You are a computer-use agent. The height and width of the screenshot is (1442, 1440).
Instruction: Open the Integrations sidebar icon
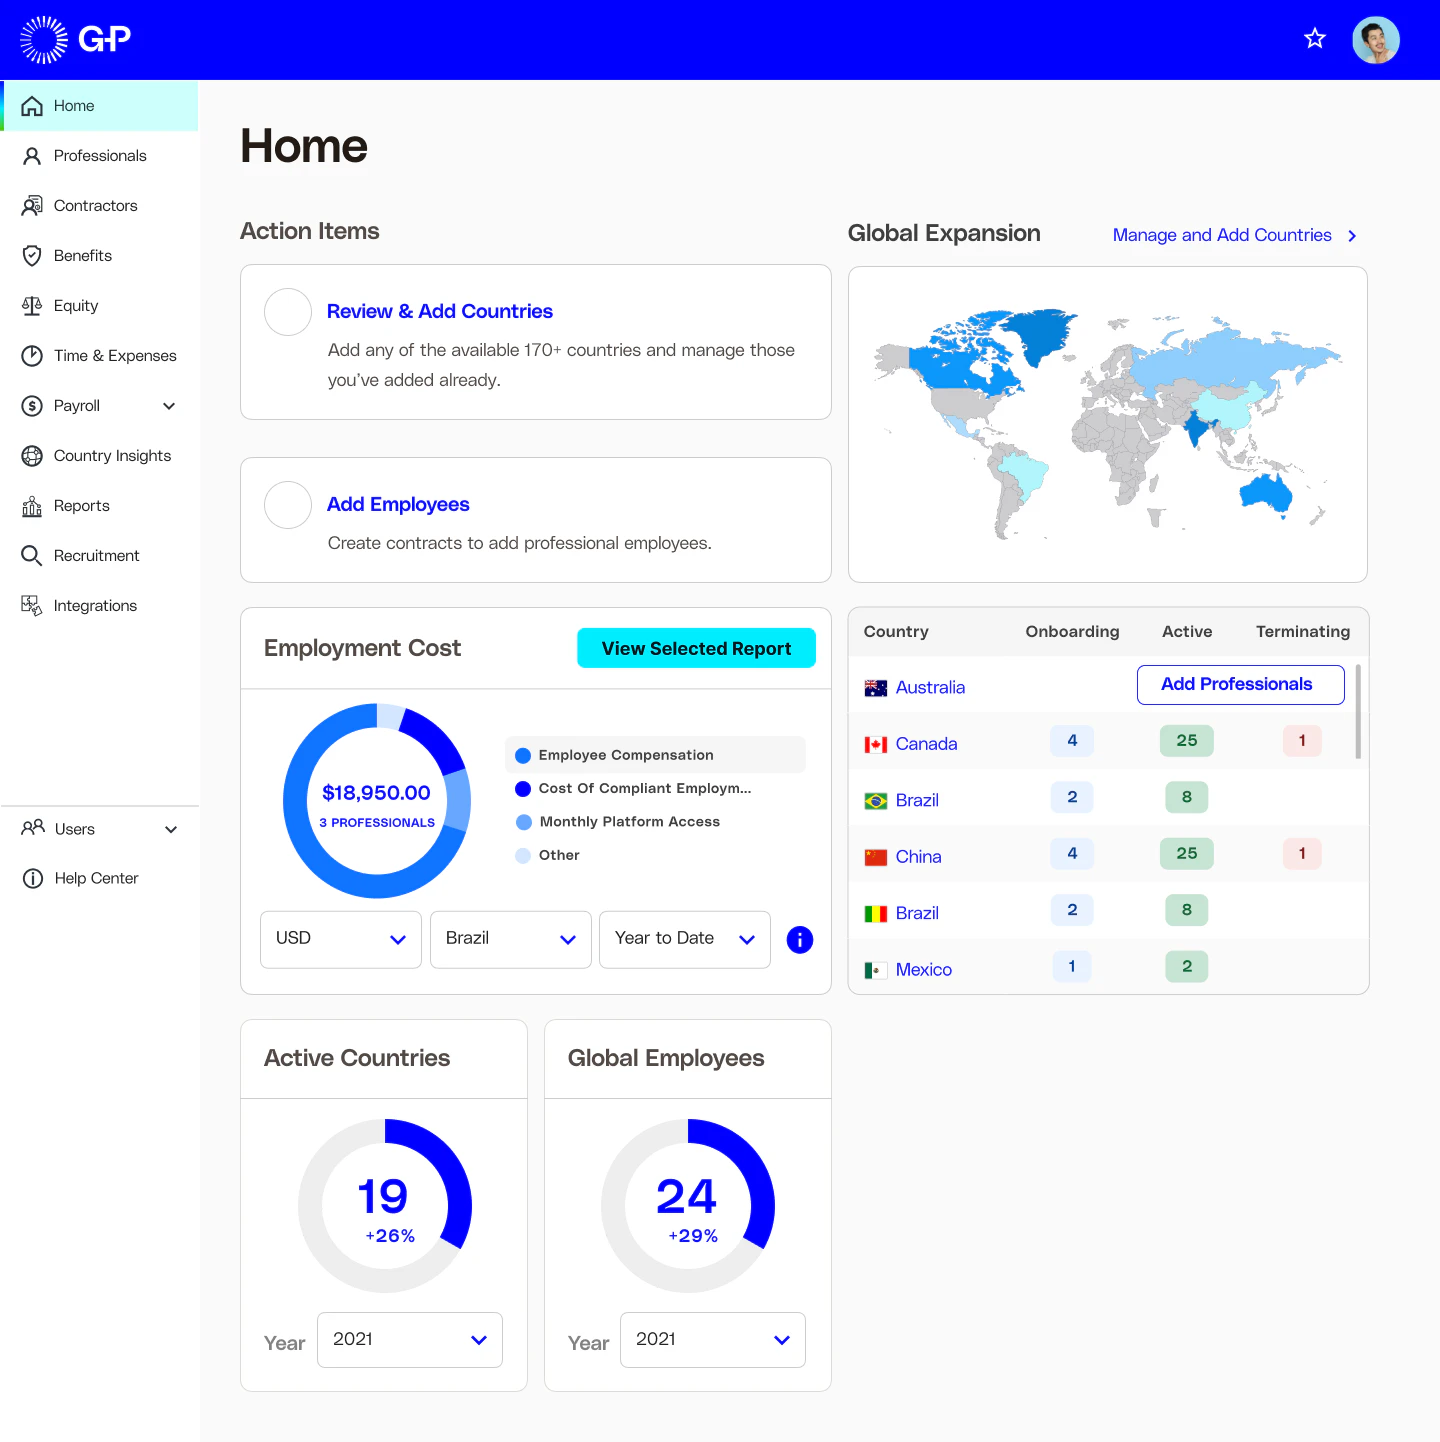point(31,605)
